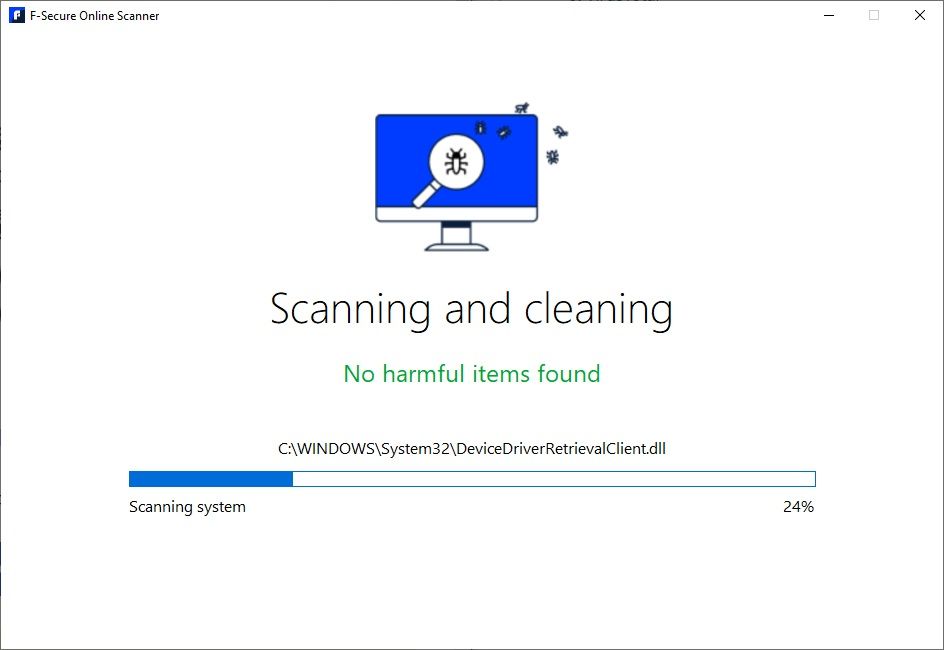This screenshot has height=650, width=944.
Task: Minimize the F-Secure Online Scanner window
Action: [x=828, y=15]
